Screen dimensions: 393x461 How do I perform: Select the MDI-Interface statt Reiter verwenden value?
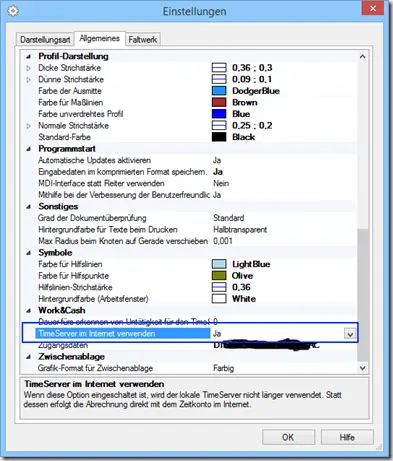(221, 183)
